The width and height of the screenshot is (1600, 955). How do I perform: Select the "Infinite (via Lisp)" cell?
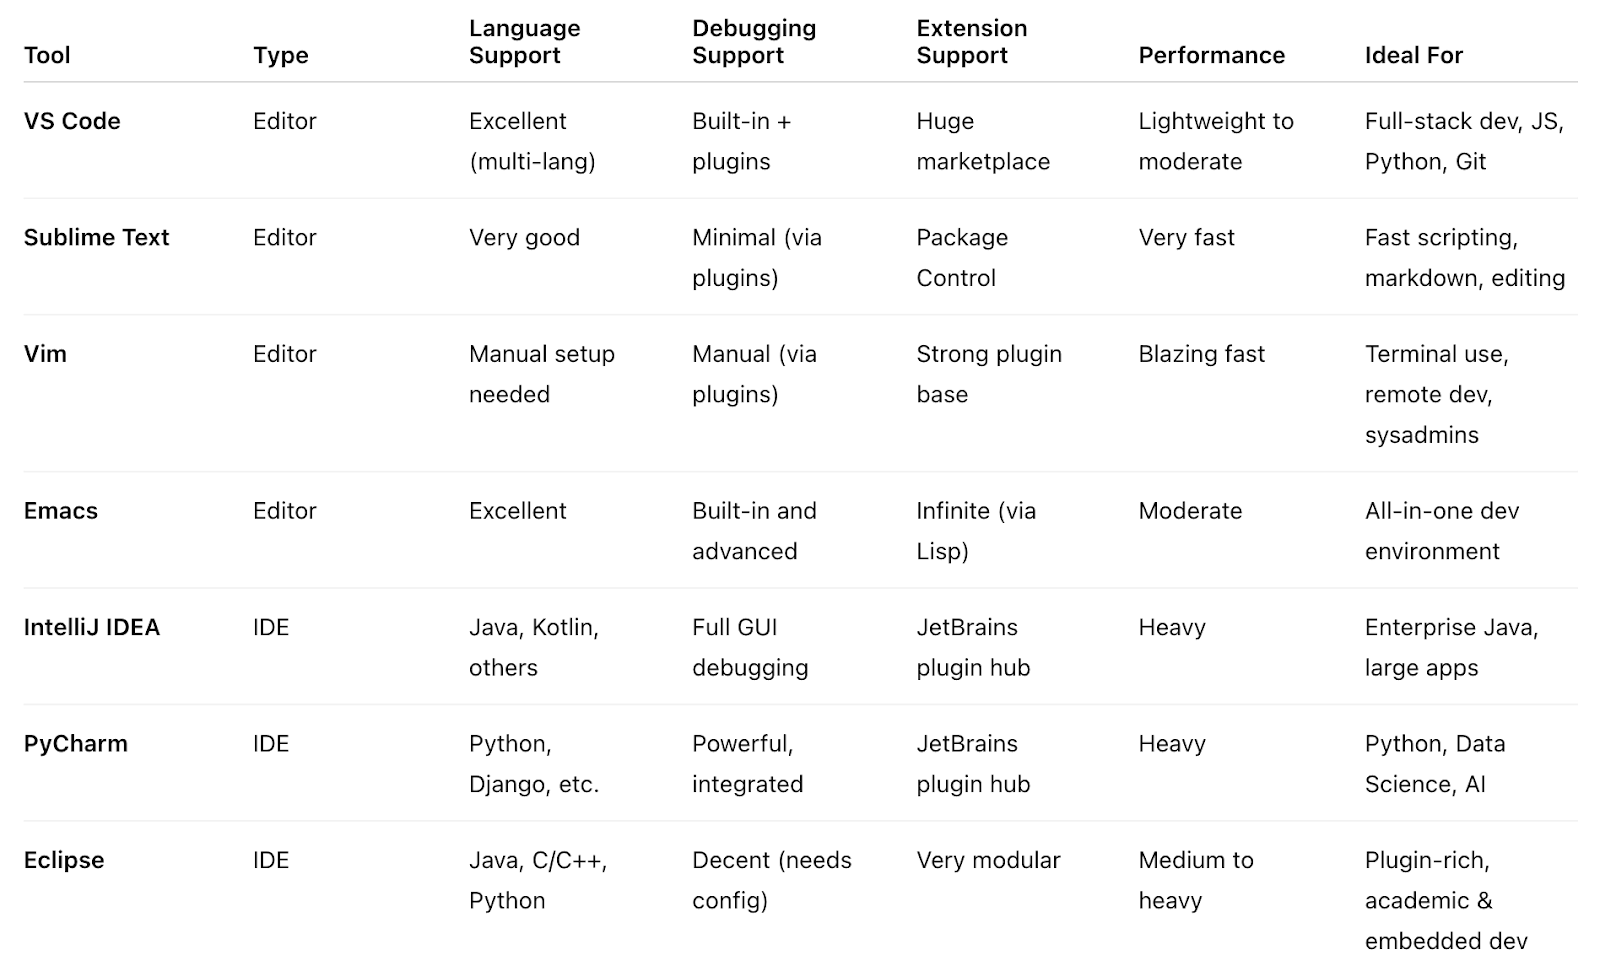click(x=975, y=531)
